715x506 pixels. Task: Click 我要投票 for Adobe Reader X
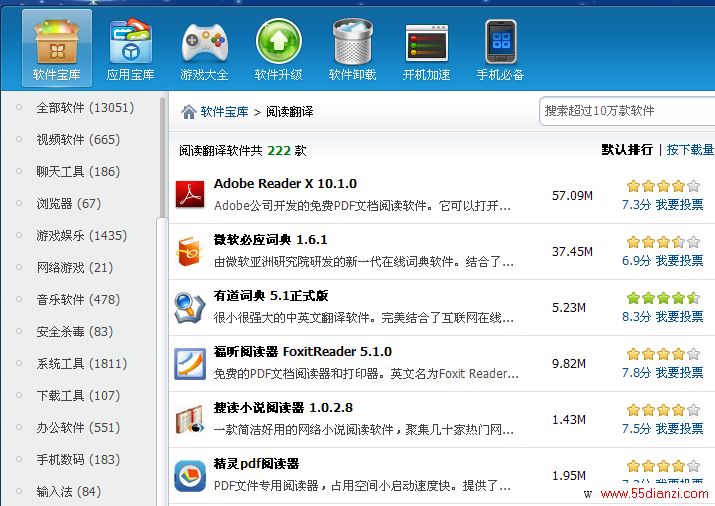[x=679, y=205]
